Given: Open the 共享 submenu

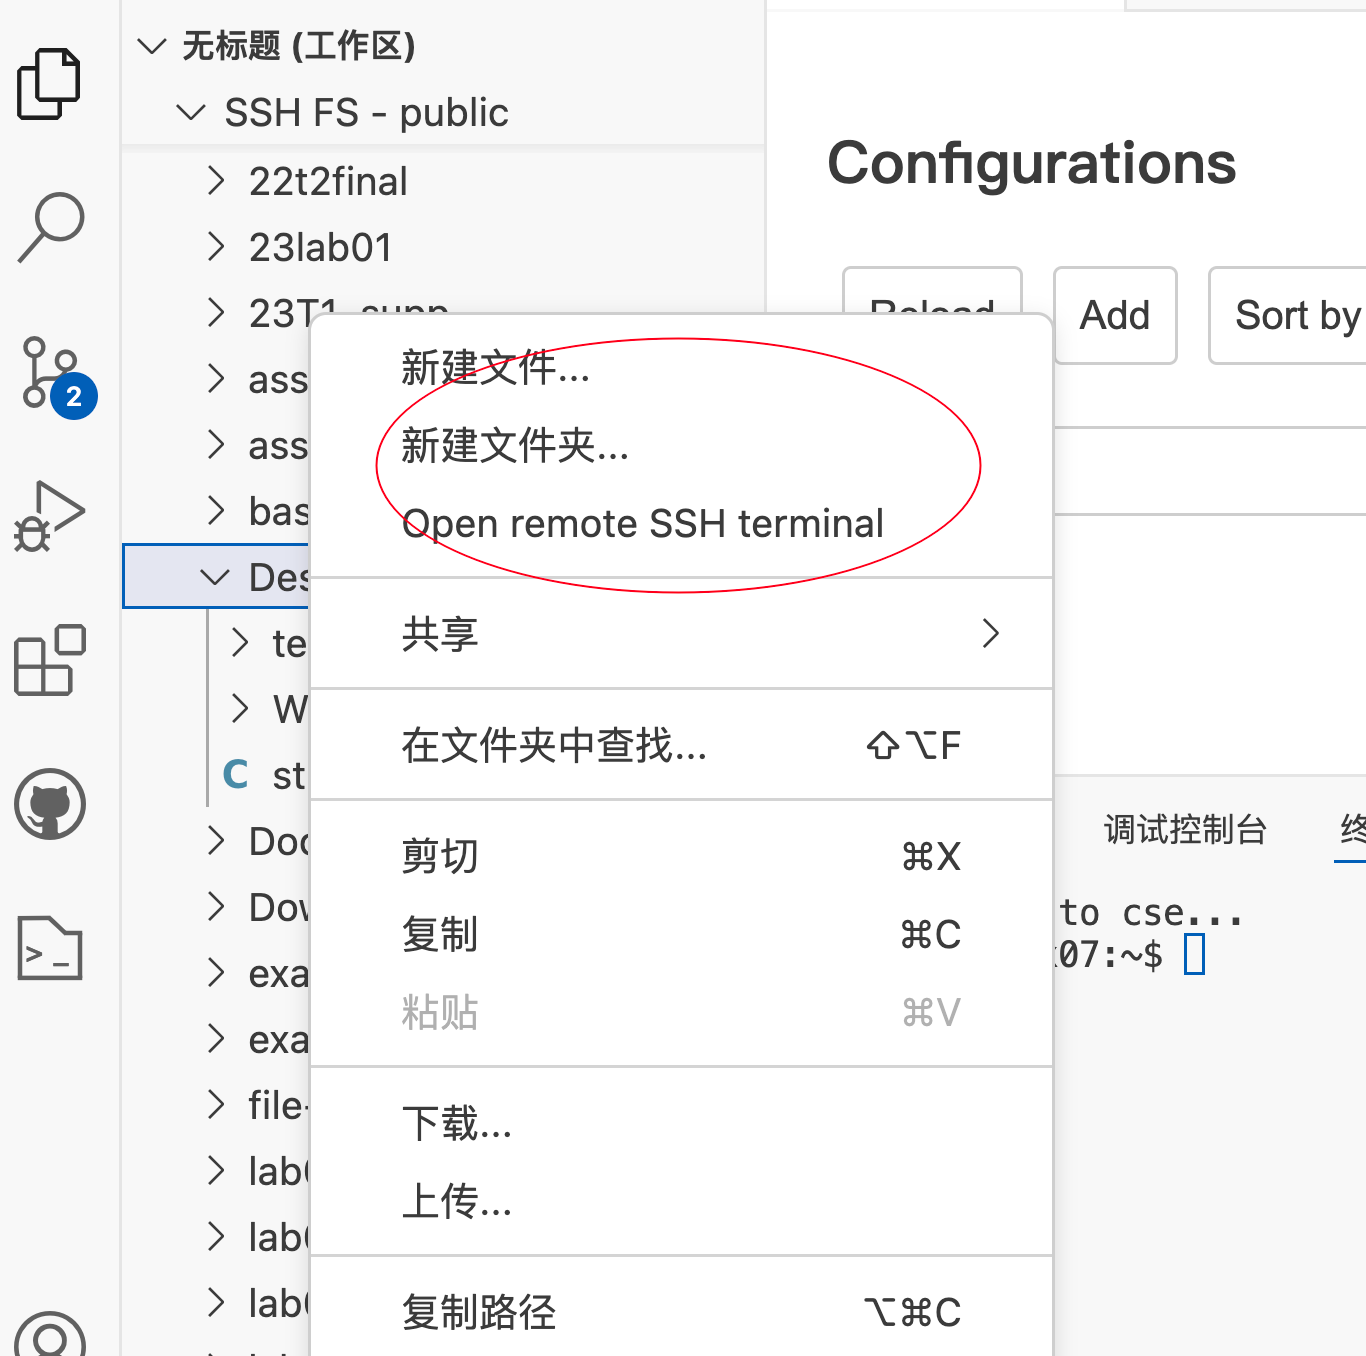Looking at the screenshot, I should tap(681, 634).
